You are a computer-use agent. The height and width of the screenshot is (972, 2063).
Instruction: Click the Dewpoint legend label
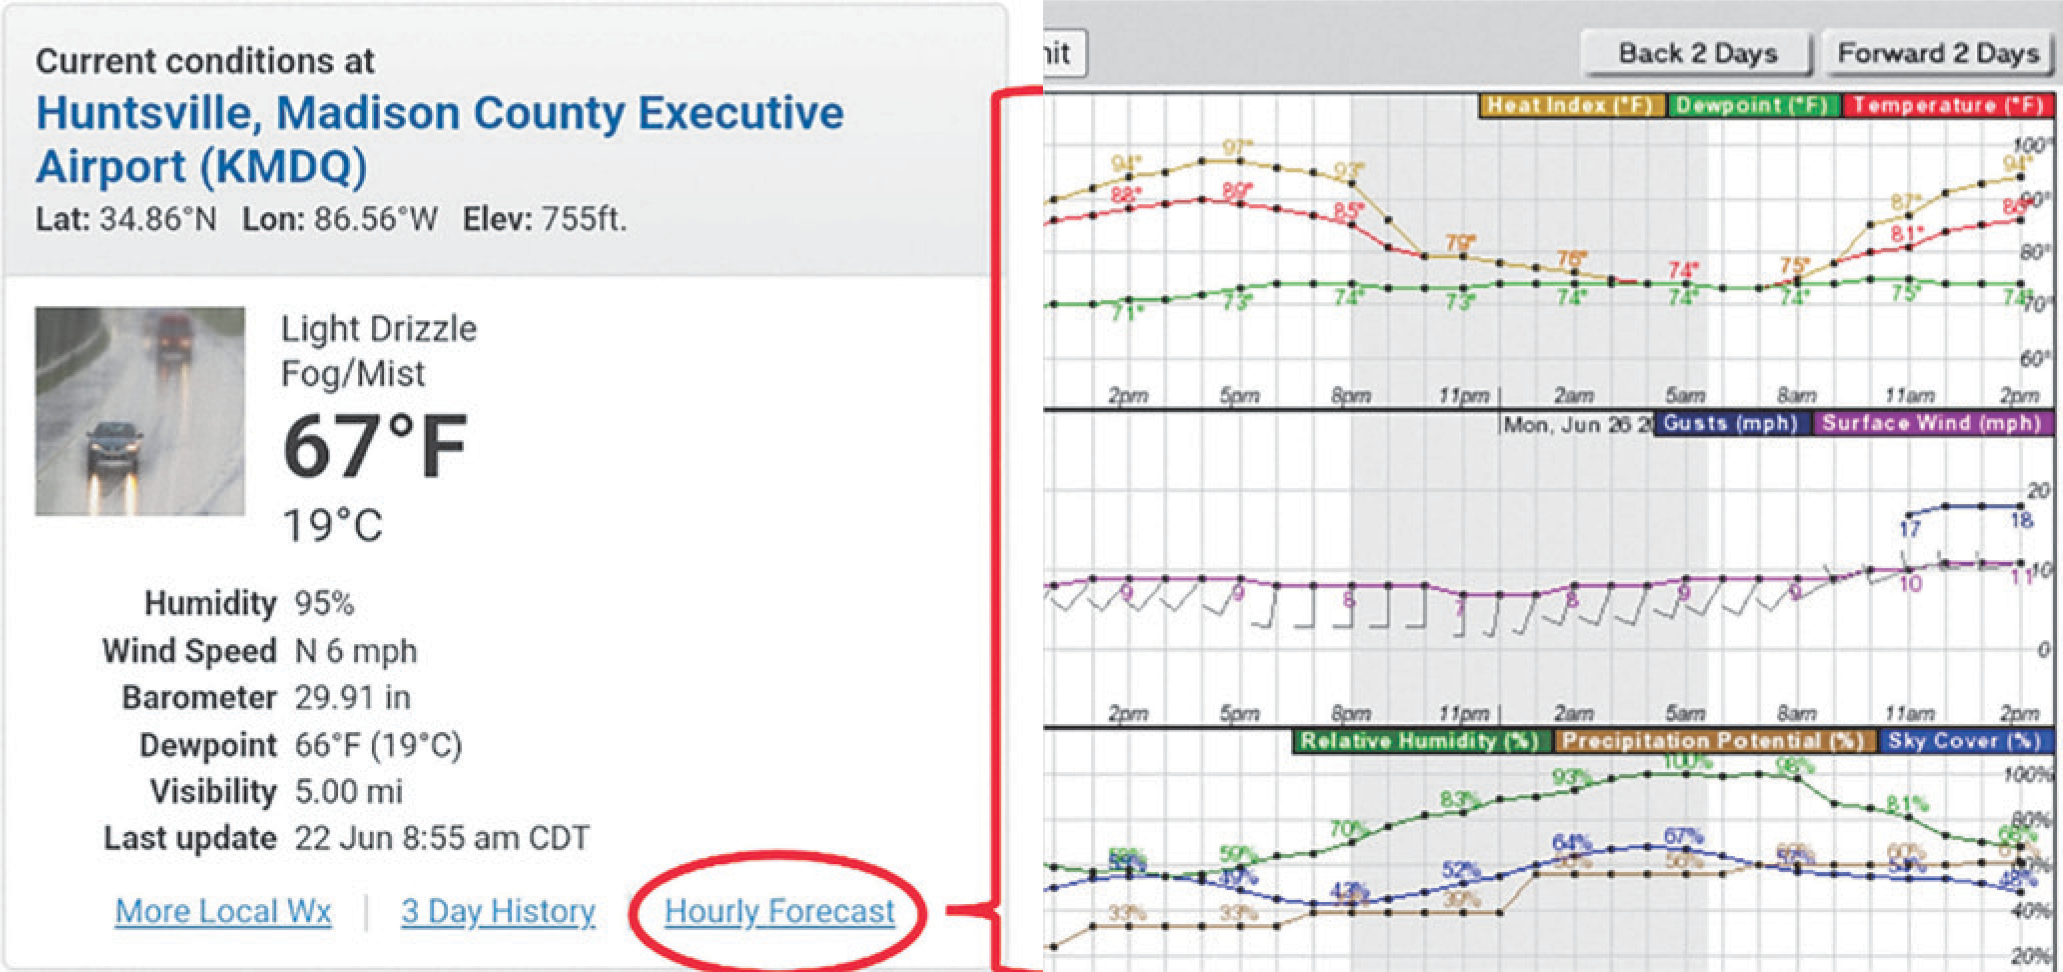(1752, 105)
